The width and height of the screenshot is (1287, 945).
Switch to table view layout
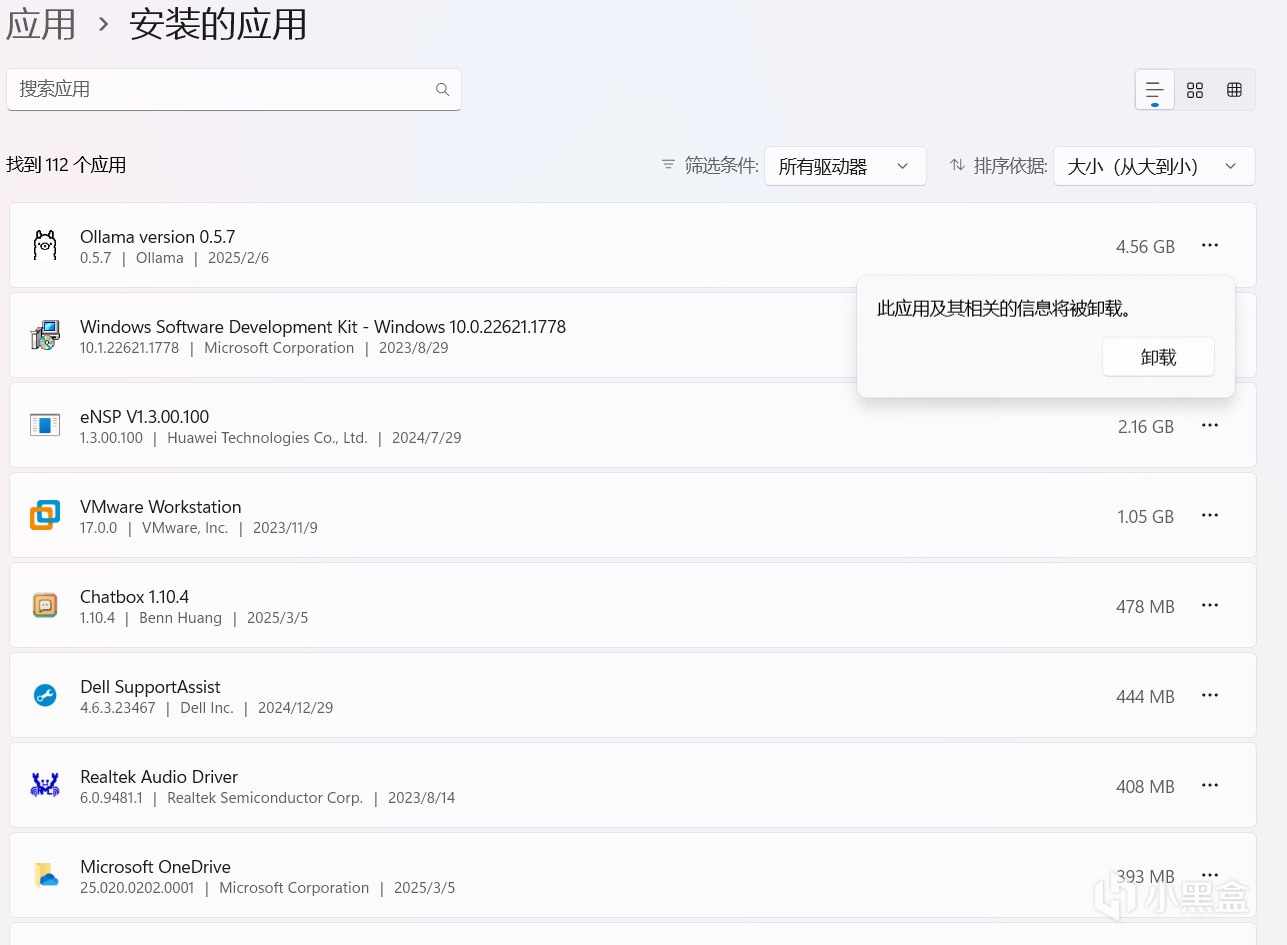tap(1235, 90)
